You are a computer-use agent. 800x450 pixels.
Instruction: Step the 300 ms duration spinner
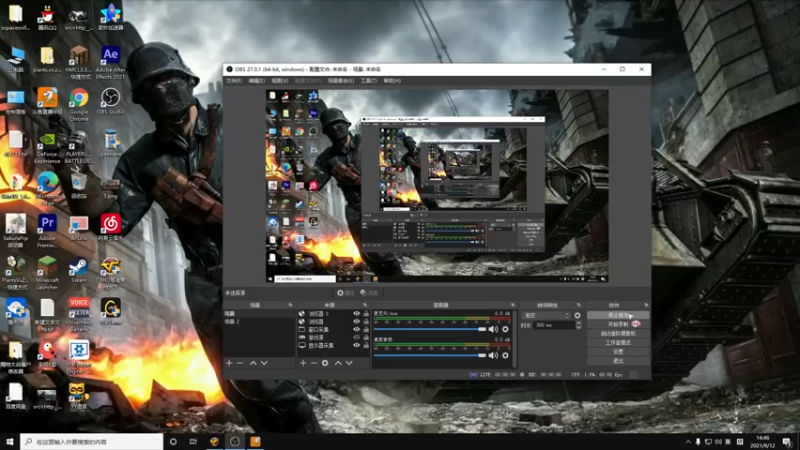tap(579, 325)
